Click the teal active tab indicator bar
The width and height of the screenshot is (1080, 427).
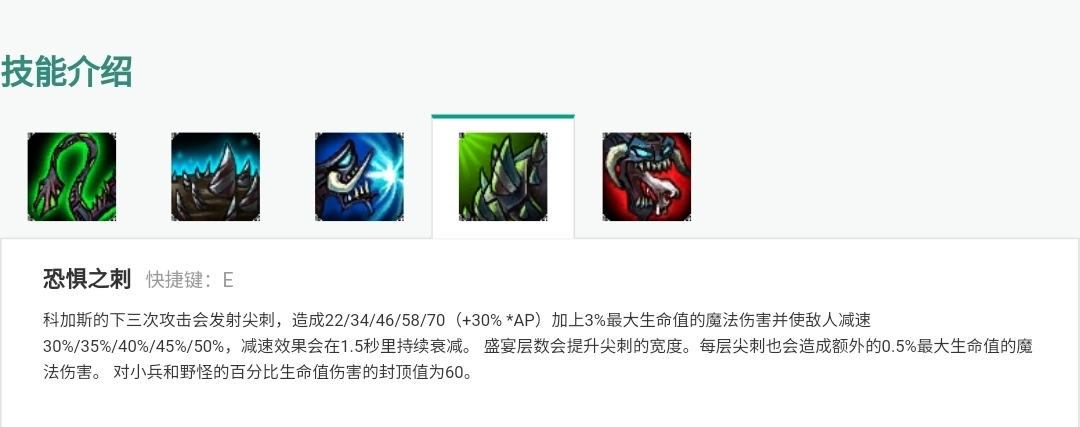[x=503, y=116]
